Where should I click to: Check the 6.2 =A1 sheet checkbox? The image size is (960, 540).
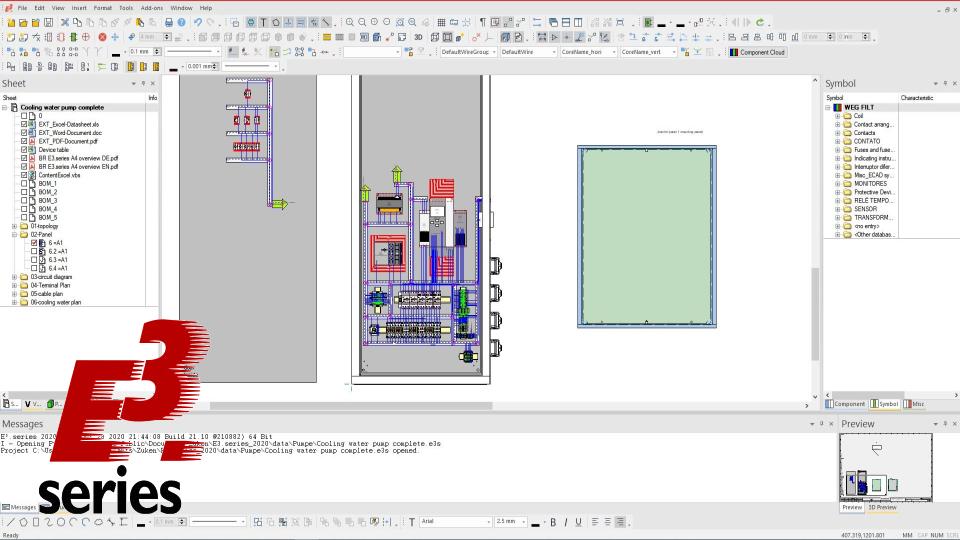pos(34,252)
